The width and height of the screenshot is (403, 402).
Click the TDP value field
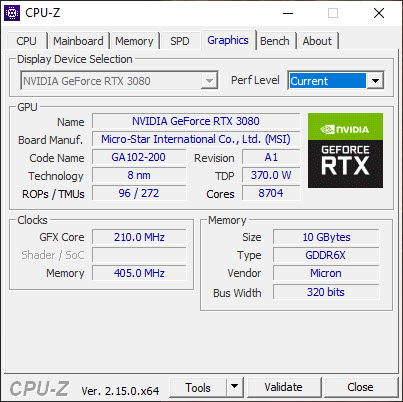(x=271, y=175)
